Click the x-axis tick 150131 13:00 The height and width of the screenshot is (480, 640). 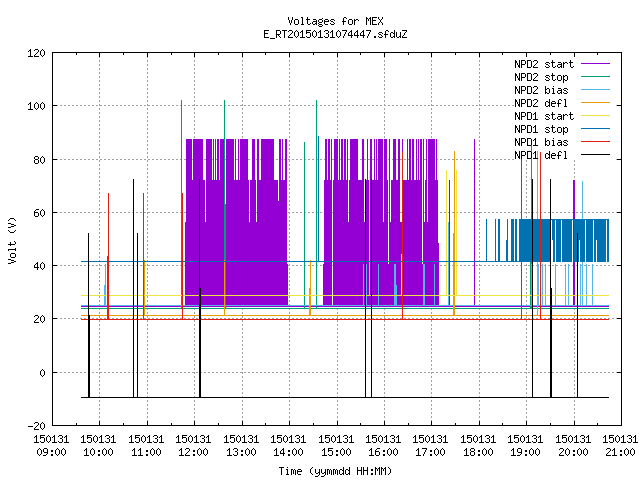(241, 446)
